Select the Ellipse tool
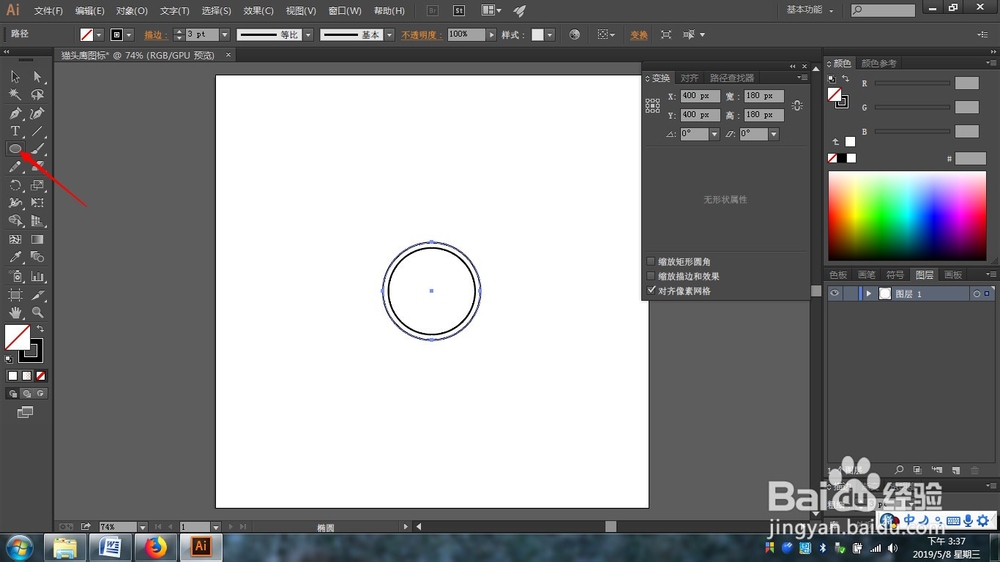The height and width of the screenshot is (562, 1000). click(x=15, y=149)
